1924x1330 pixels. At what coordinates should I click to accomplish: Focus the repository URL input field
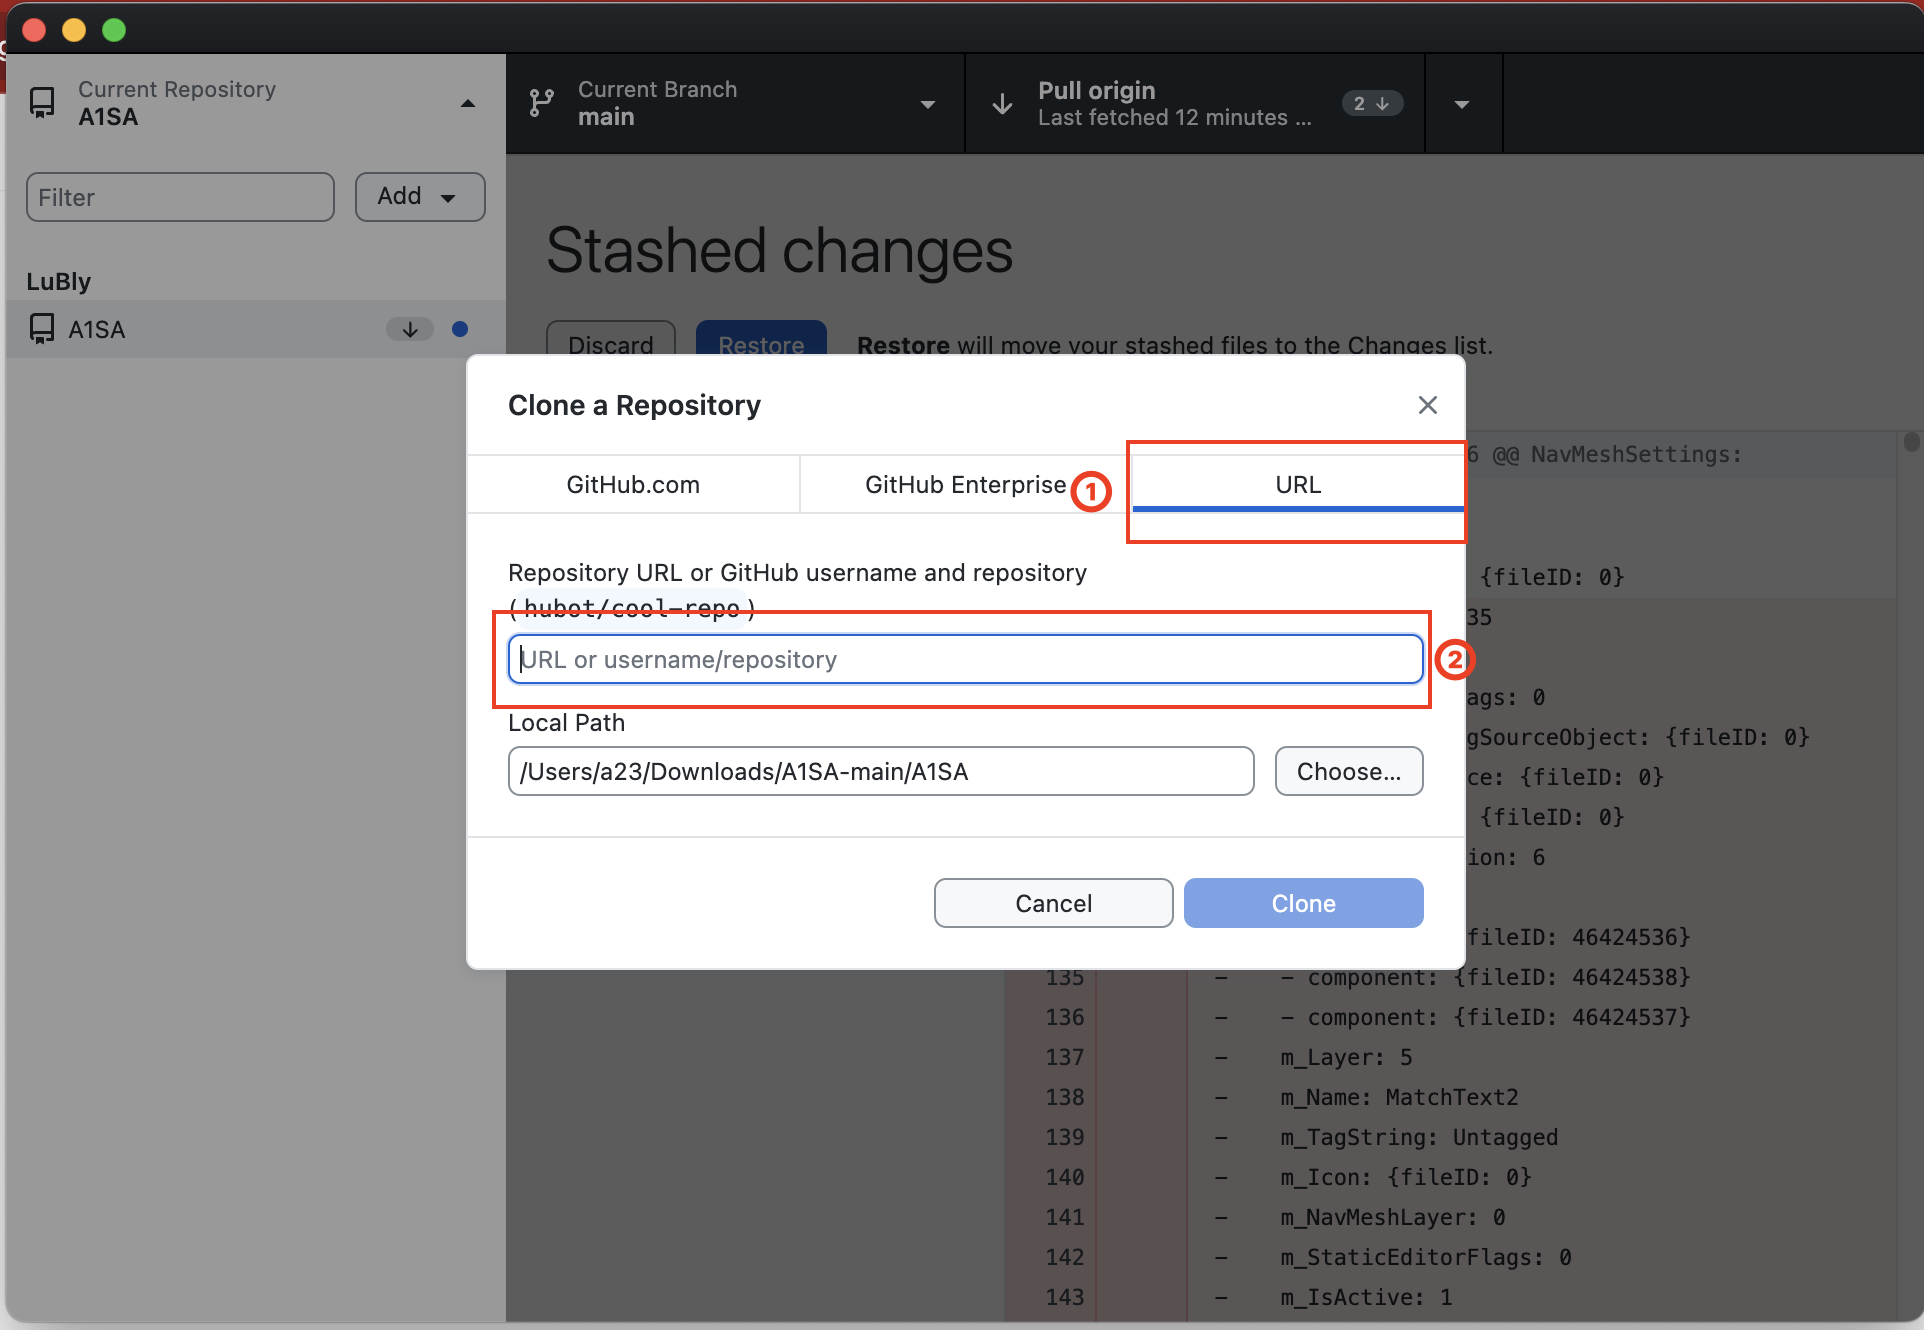pos(964,660)
